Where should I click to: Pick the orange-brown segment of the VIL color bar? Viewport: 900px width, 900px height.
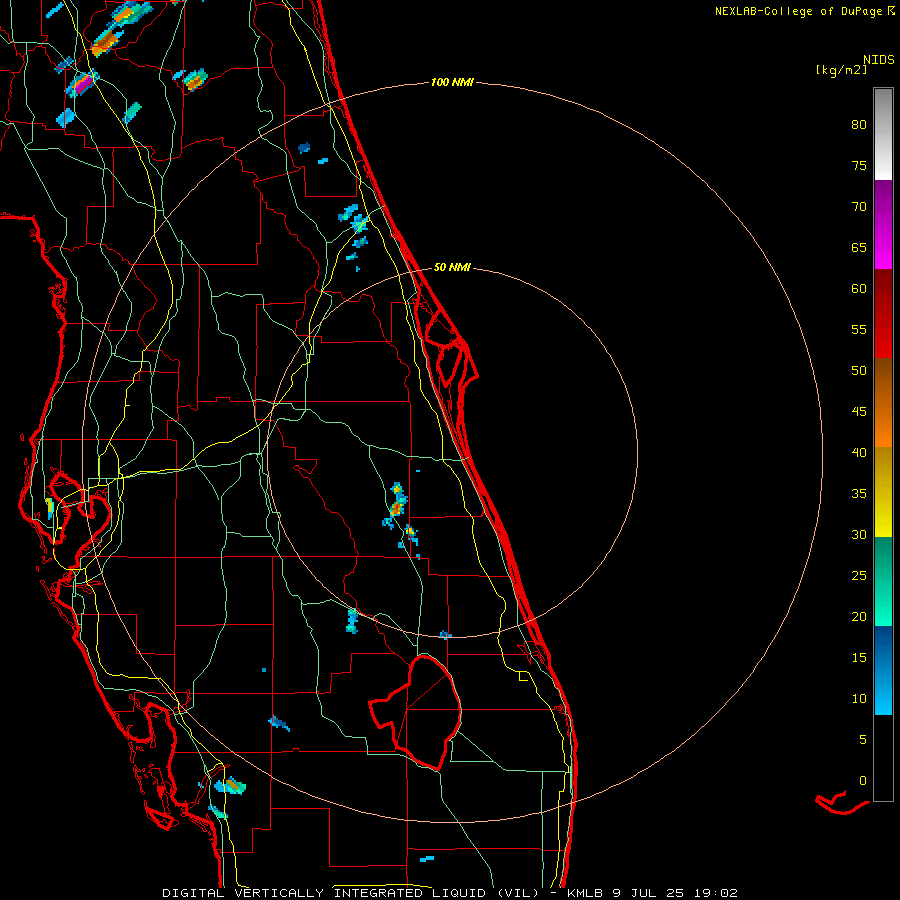click(x=883, y=402)
